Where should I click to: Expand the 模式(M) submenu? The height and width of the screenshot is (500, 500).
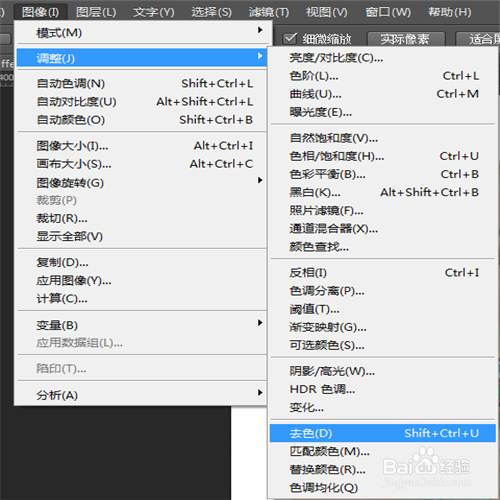[142, 33]
